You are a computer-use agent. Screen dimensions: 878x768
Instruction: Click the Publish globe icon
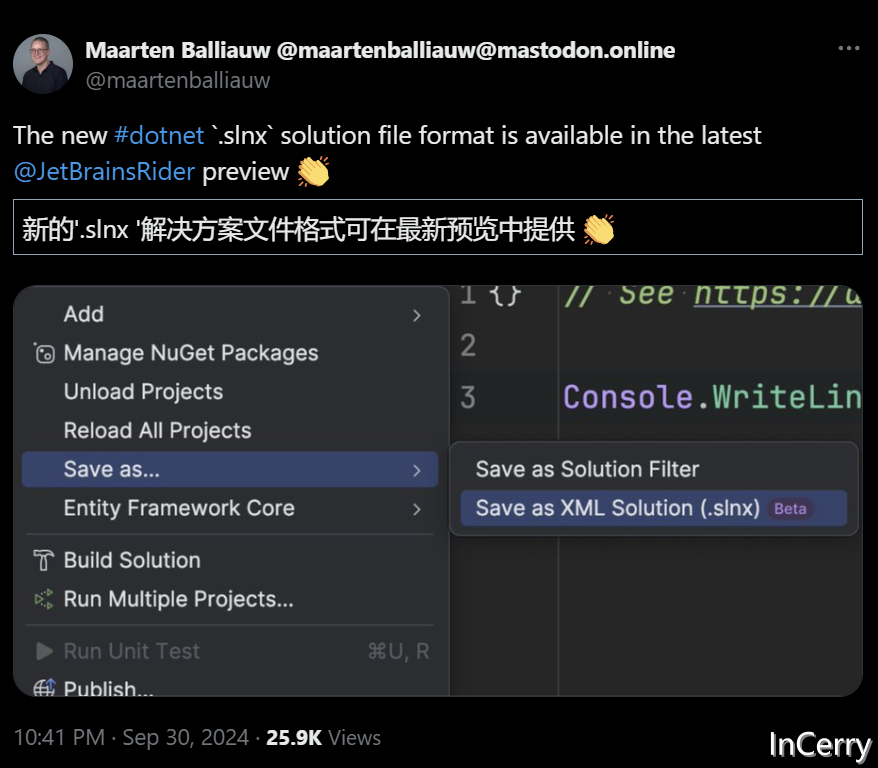pyautogui.click(x=44, y=687)
